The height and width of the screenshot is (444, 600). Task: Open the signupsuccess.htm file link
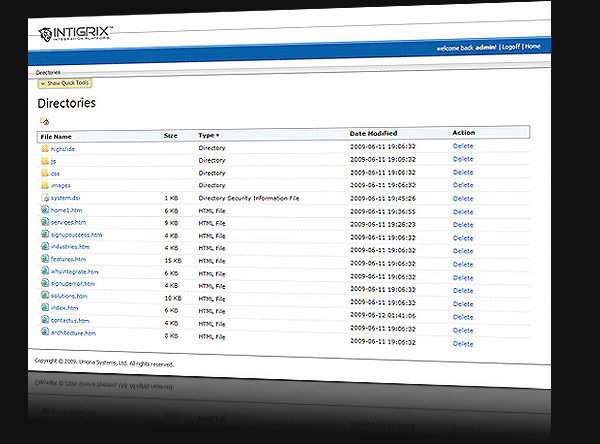(76, 235)
